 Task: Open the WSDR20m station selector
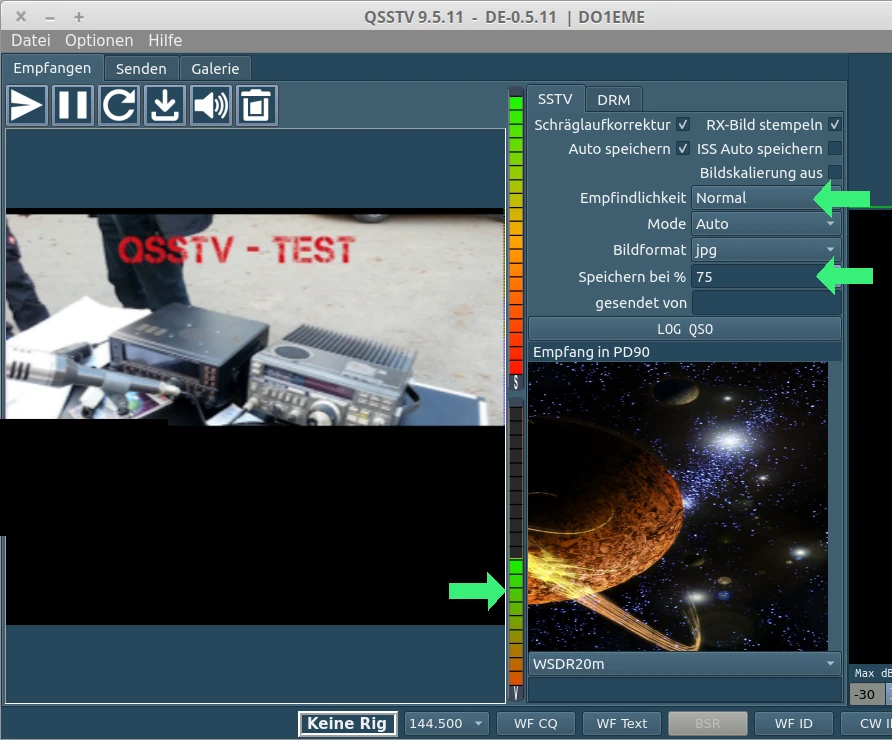coord(684,663)
